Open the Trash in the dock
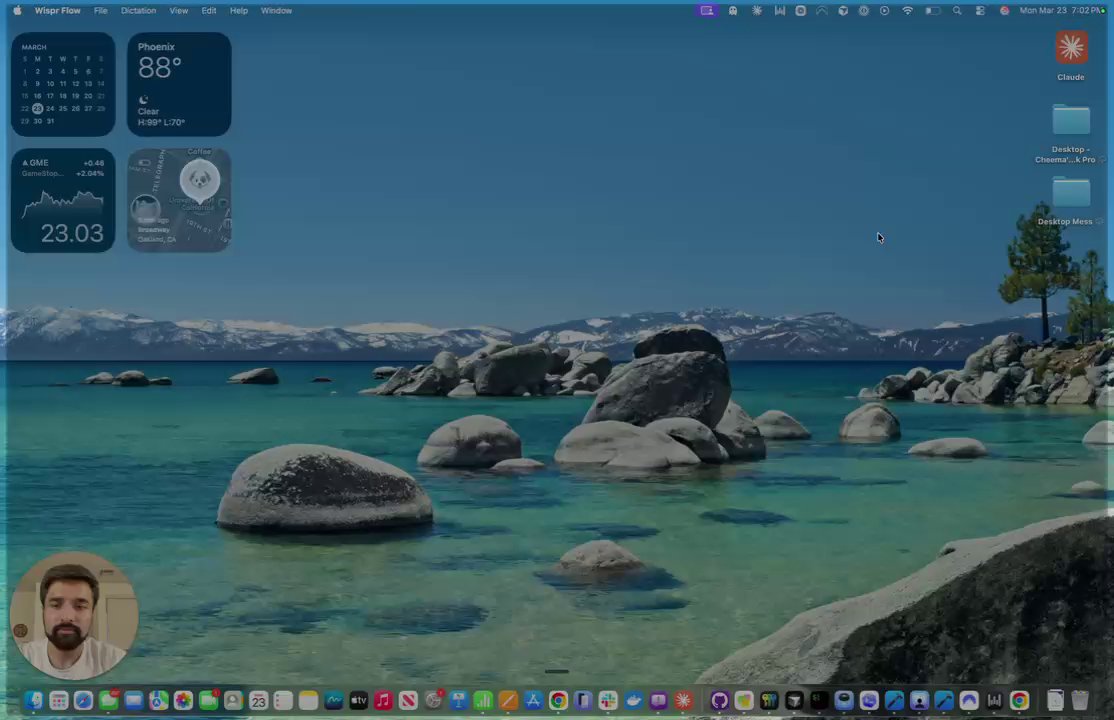Screen dimensions: 1114x720 [1080, 701]
